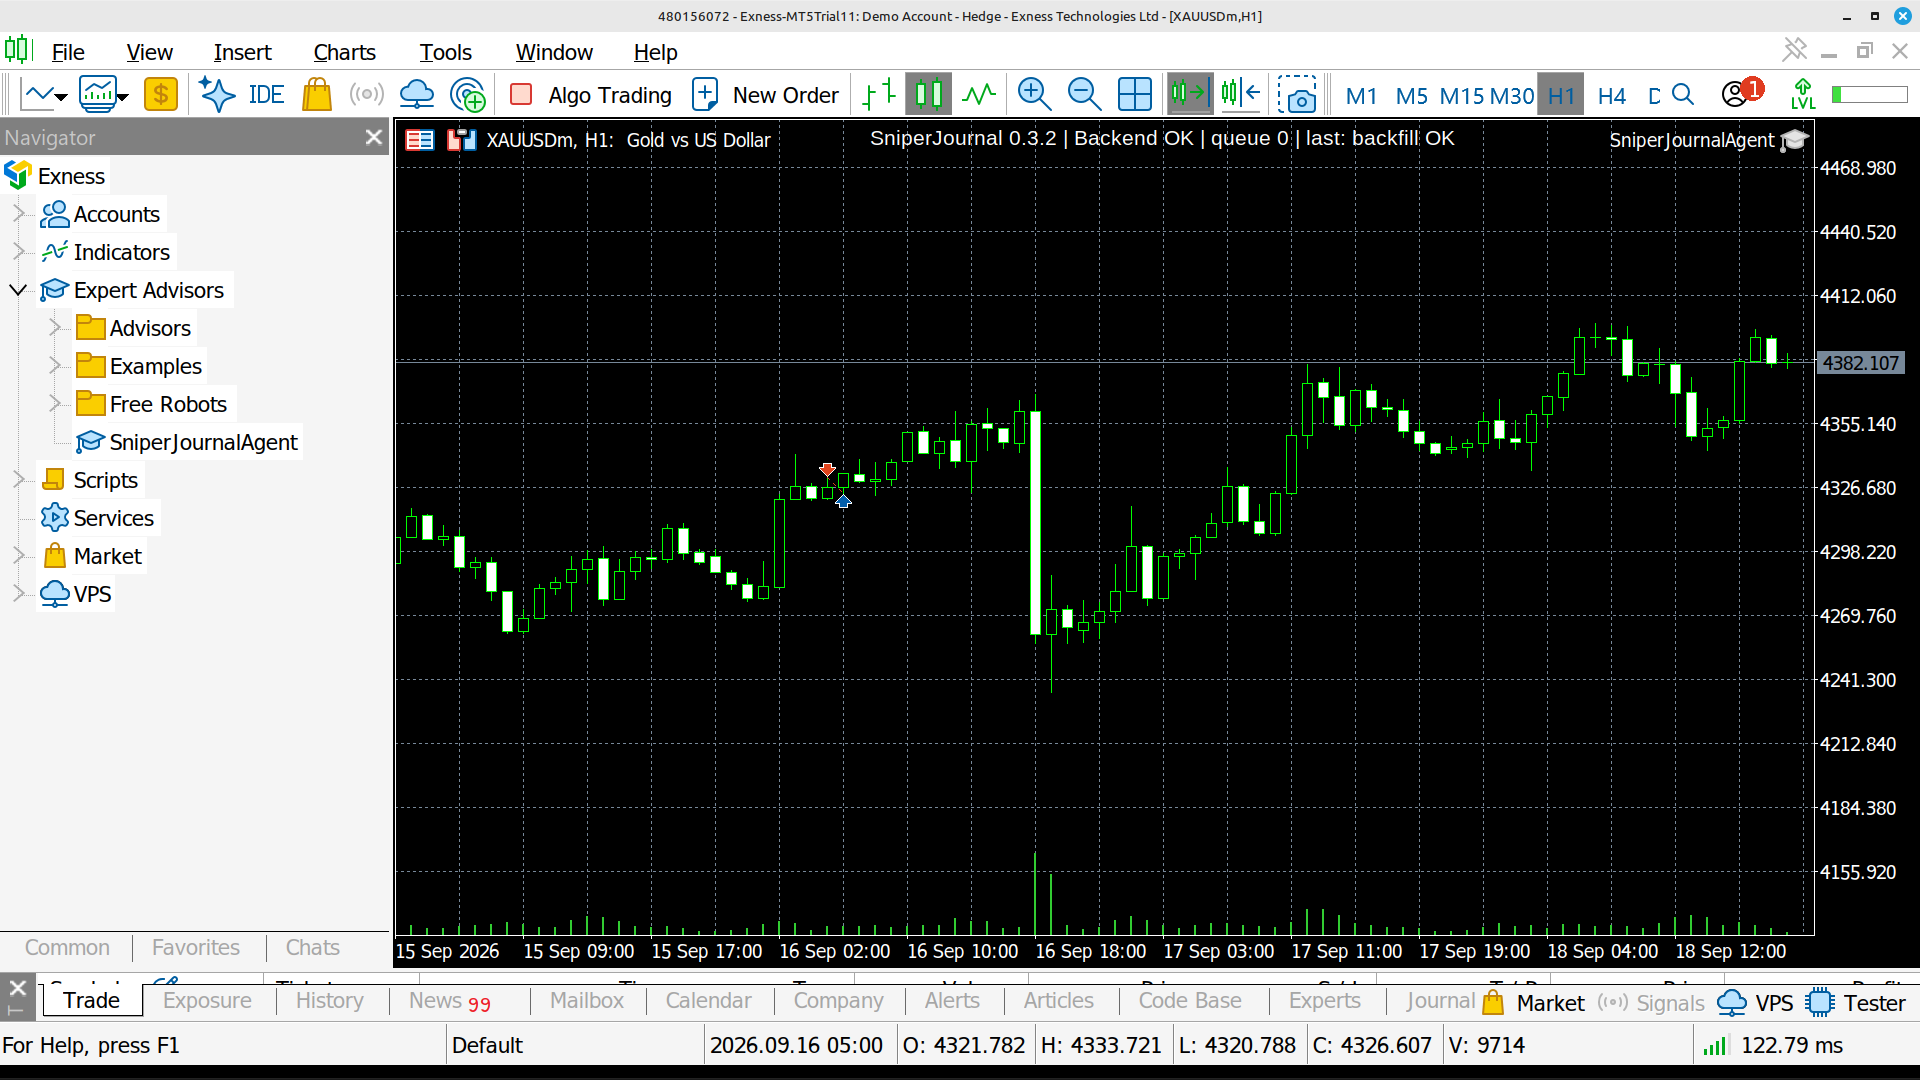Open the new chart dropdown arrow
The image size is (1920, 1080).
[x=62, y=97]
